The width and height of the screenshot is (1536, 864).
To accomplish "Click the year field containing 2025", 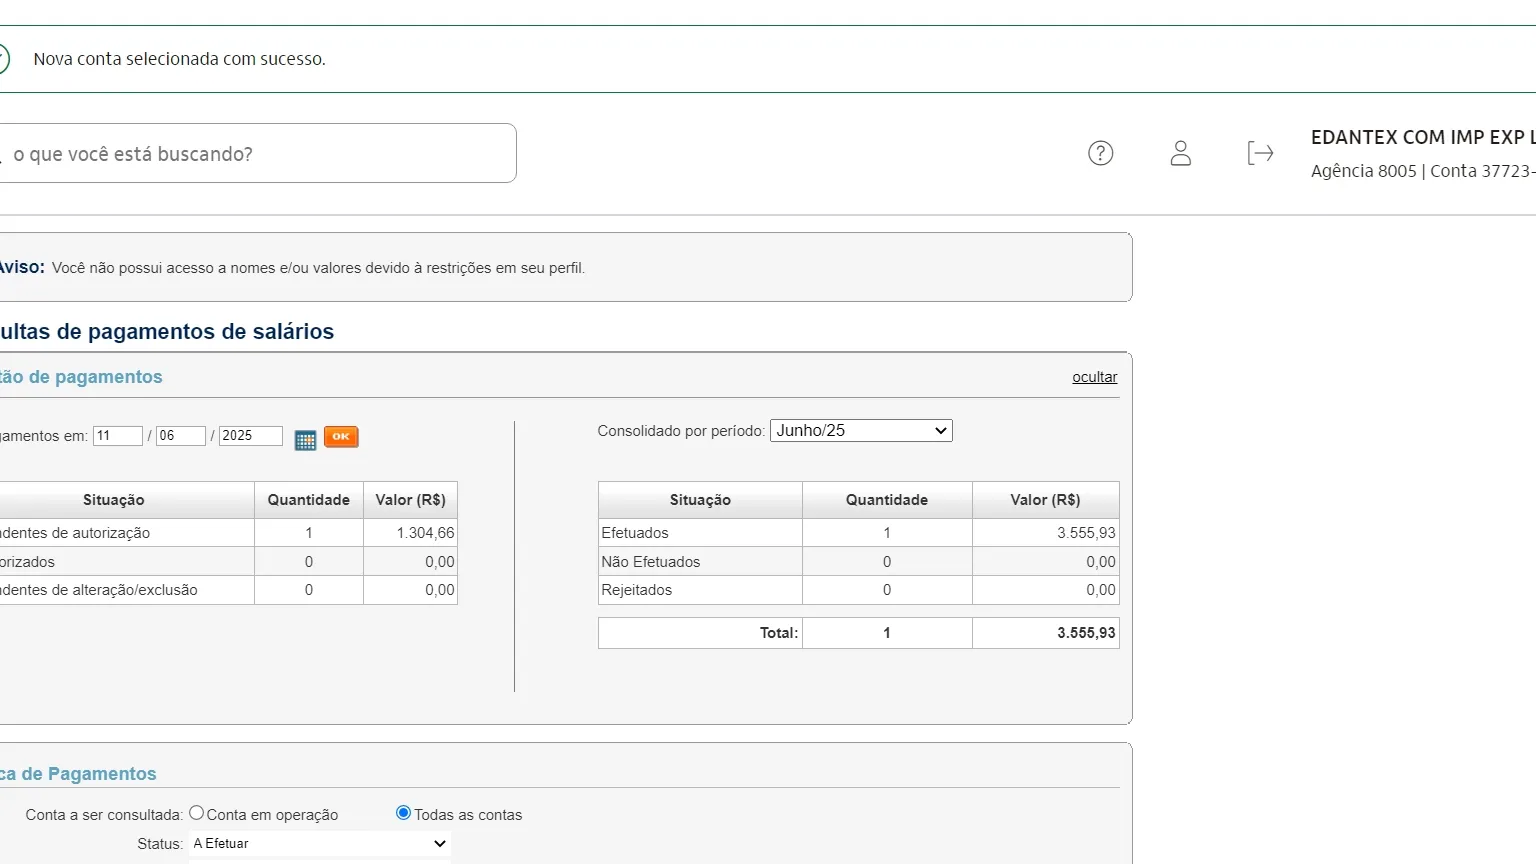I will click(250, 436).
